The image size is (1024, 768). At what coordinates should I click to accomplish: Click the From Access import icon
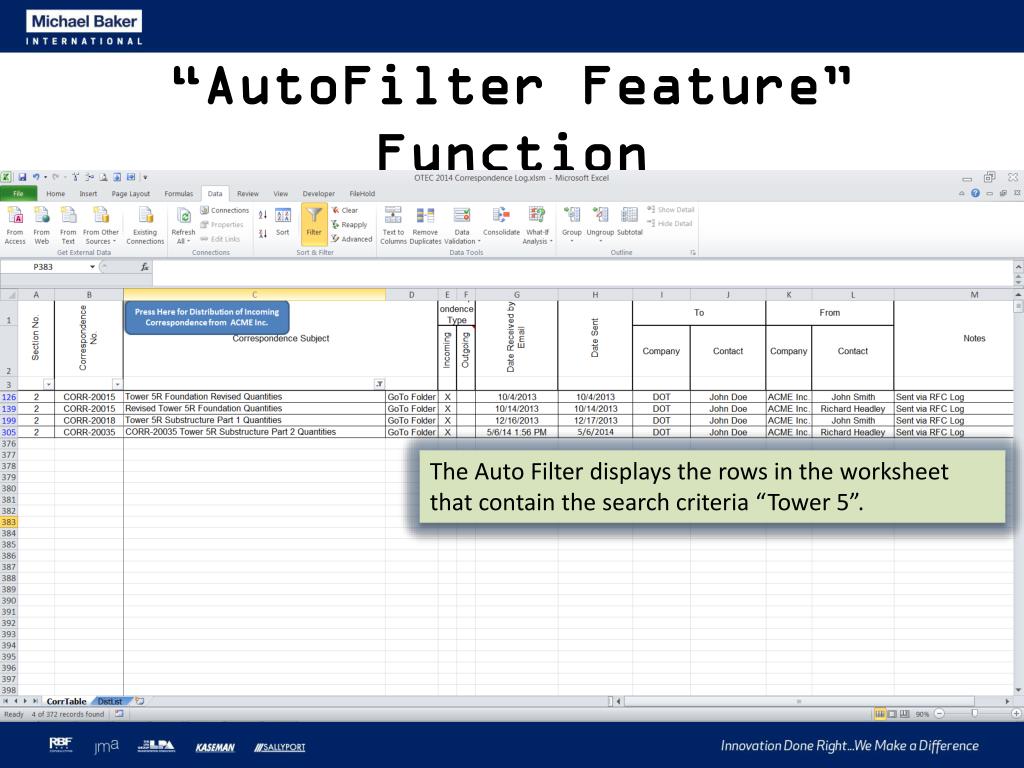point(14,226)
